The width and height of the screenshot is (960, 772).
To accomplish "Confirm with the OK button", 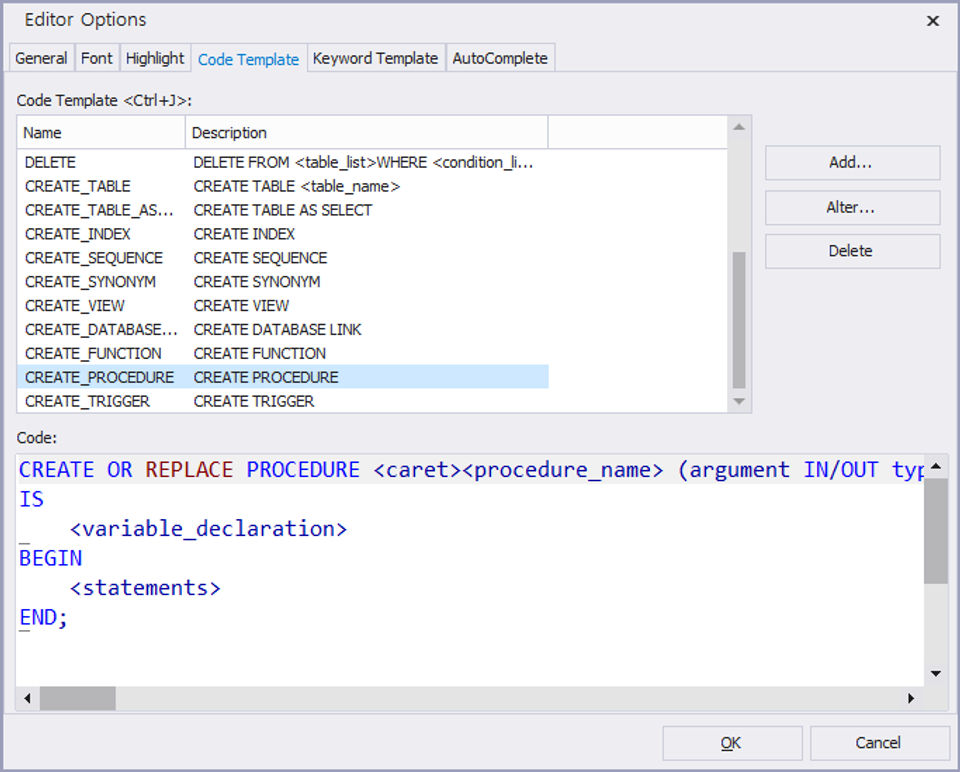I will (x=732, y=743).
